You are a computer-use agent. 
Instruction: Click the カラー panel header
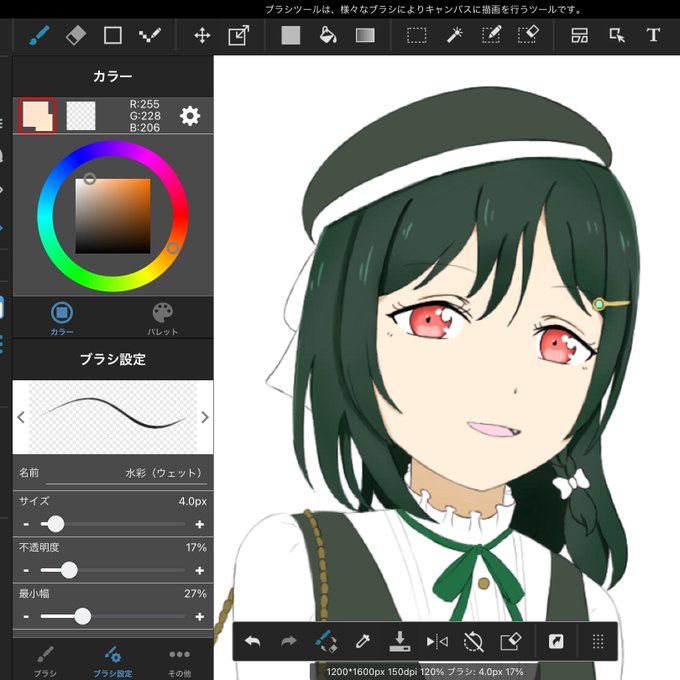coord(113,76)
